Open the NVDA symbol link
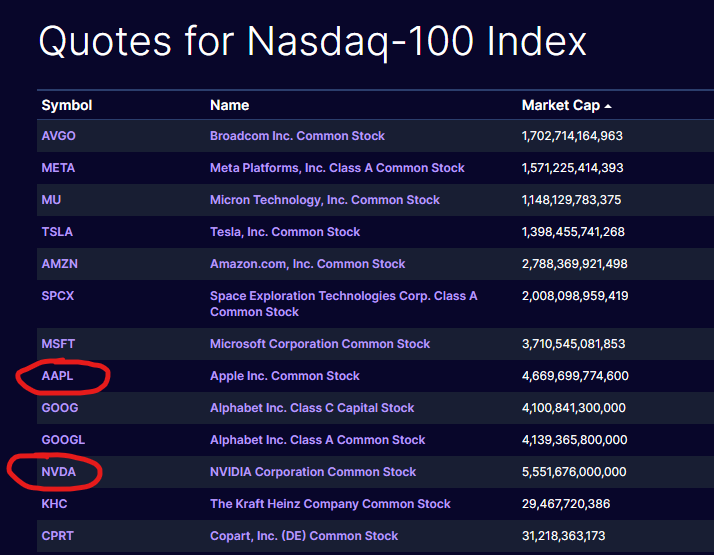Image resolution: width=714 pixels, height=555 pixels. 59,472
